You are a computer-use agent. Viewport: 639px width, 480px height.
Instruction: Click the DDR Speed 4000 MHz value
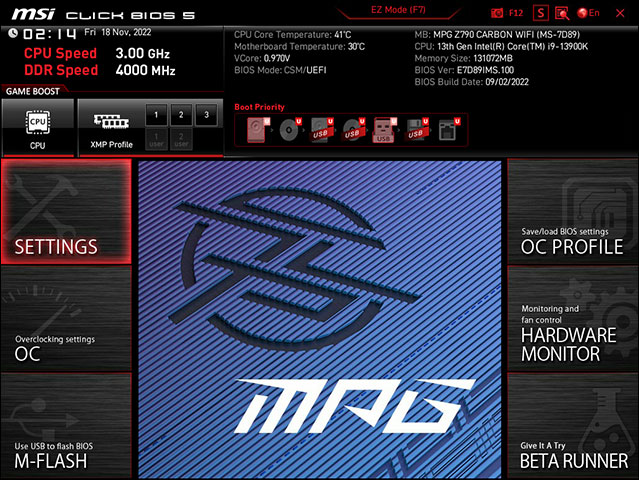pyautogui.click(x=145, y=70)
